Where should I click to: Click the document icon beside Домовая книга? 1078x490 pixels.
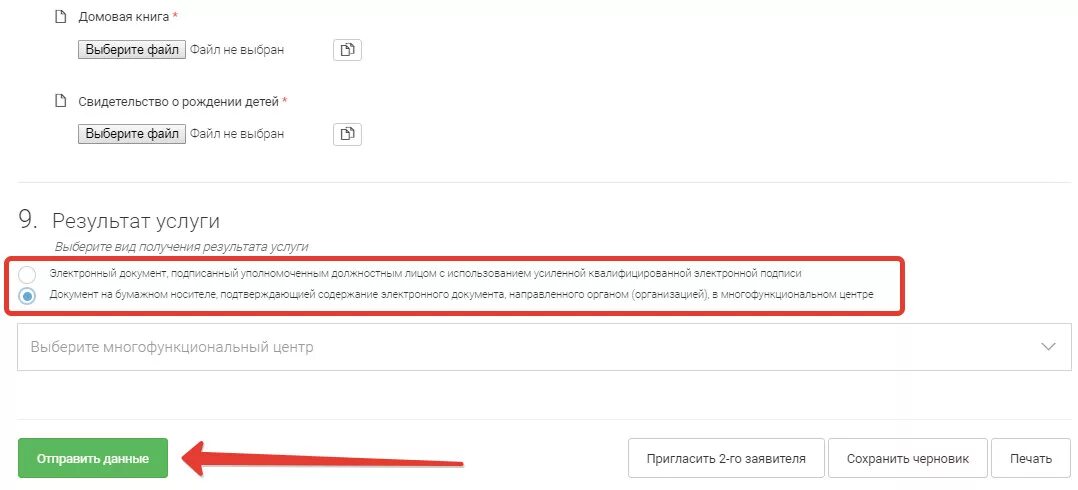60,17
